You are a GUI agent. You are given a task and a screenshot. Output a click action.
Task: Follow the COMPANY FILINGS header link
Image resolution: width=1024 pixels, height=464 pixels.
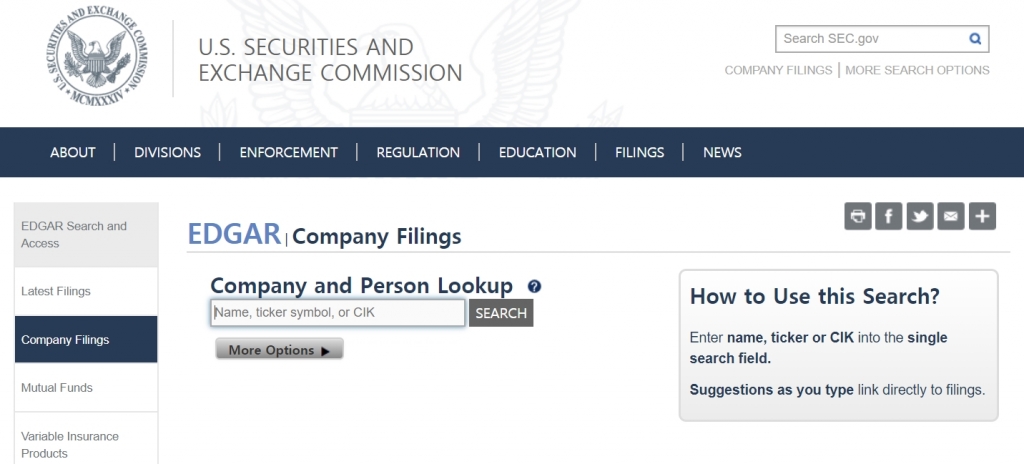pyautogui.click(x=778, y=70)
